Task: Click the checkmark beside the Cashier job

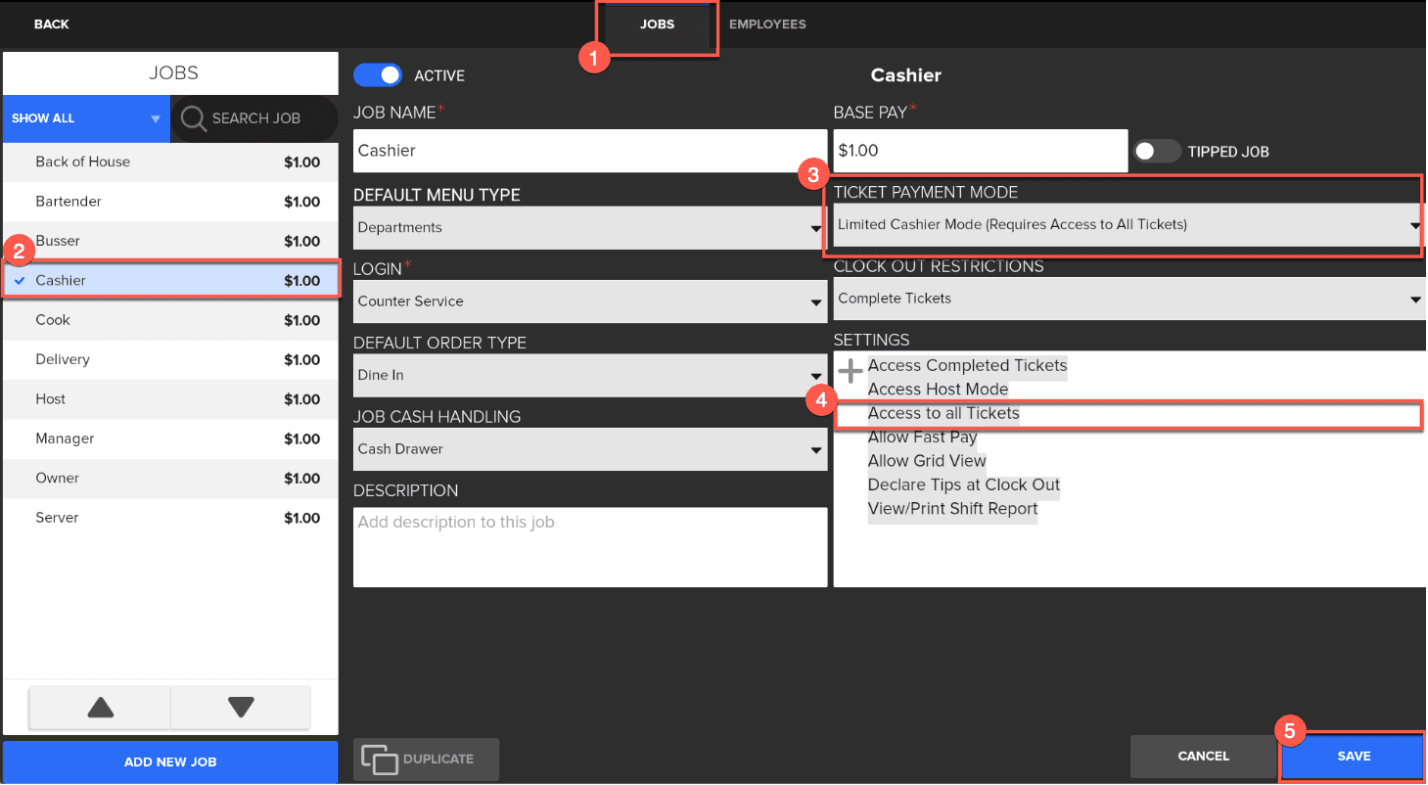Action: (22, 280)
